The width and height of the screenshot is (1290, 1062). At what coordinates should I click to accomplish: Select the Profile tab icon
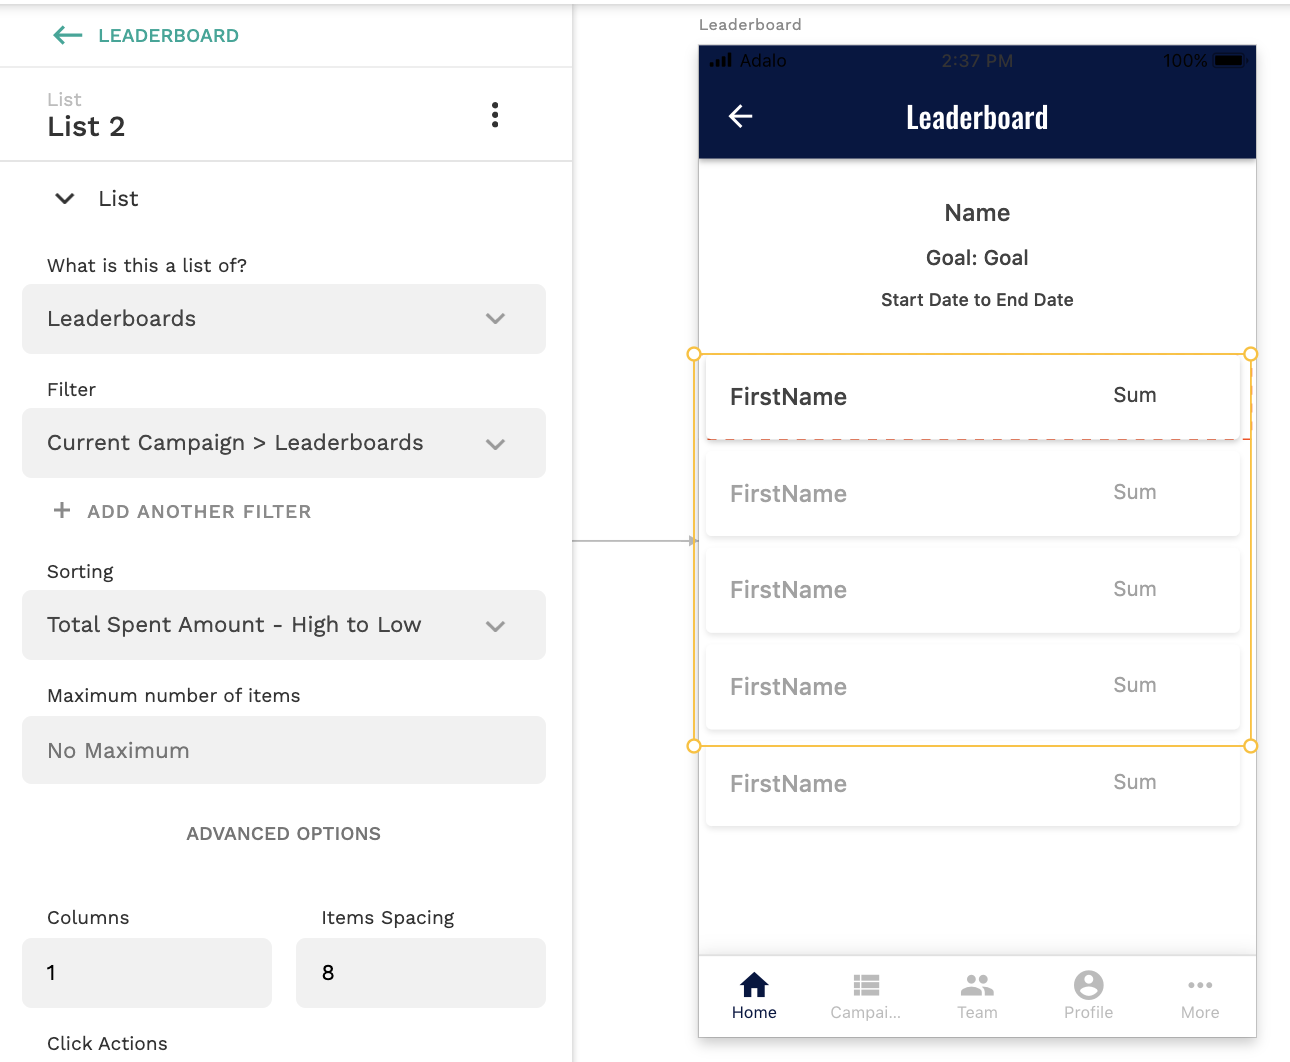coord(1088,986)
